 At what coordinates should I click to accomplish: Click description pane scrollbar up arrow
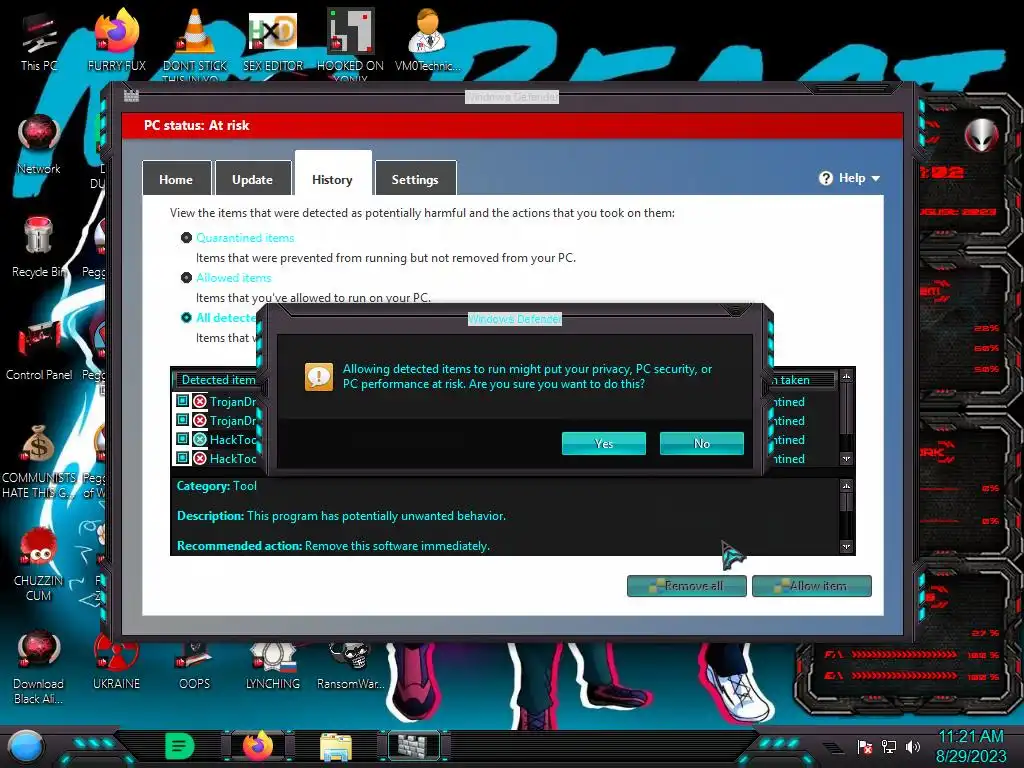point(846,486)
